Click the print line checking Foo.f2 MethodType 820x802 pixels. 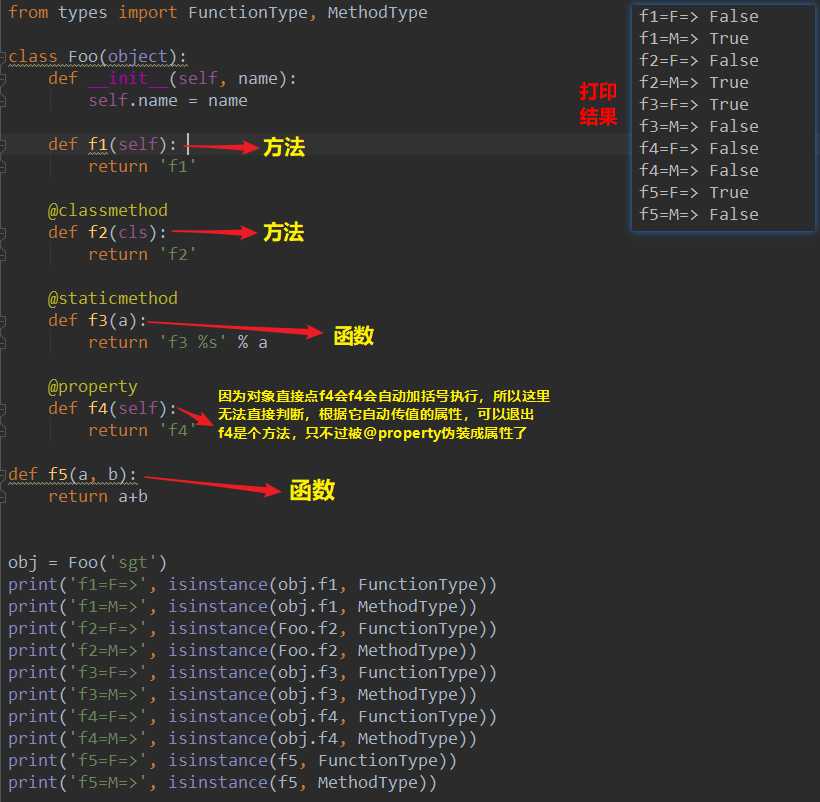click(242, 650)
